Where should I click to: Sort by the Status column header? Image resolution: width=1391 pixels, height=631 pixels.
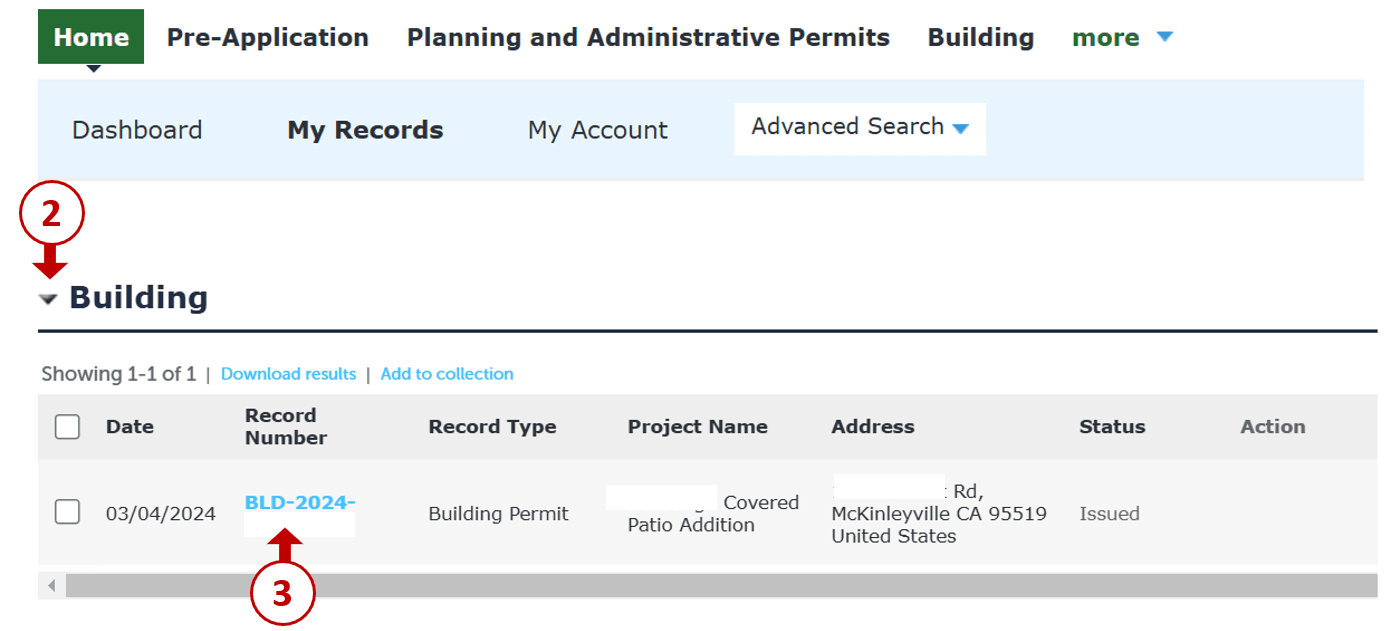(x=1112, y=427)
